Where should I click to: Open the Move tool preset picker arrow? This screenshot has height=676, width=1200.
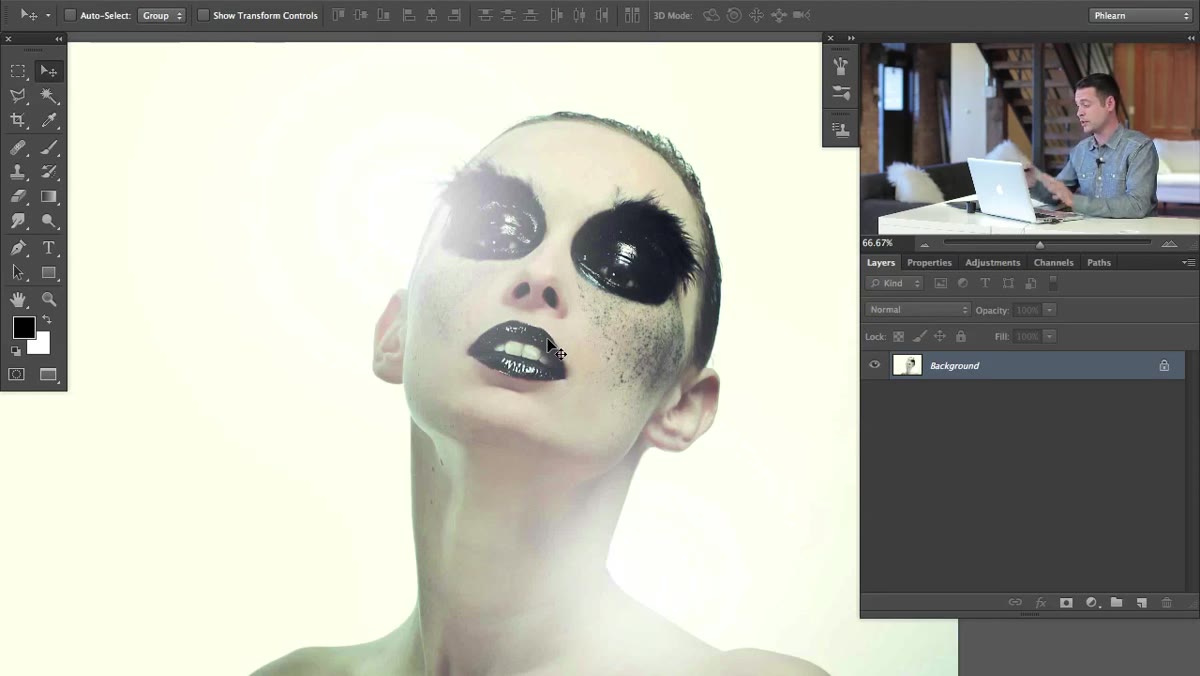pyautogui.click(x=48, y=15)
